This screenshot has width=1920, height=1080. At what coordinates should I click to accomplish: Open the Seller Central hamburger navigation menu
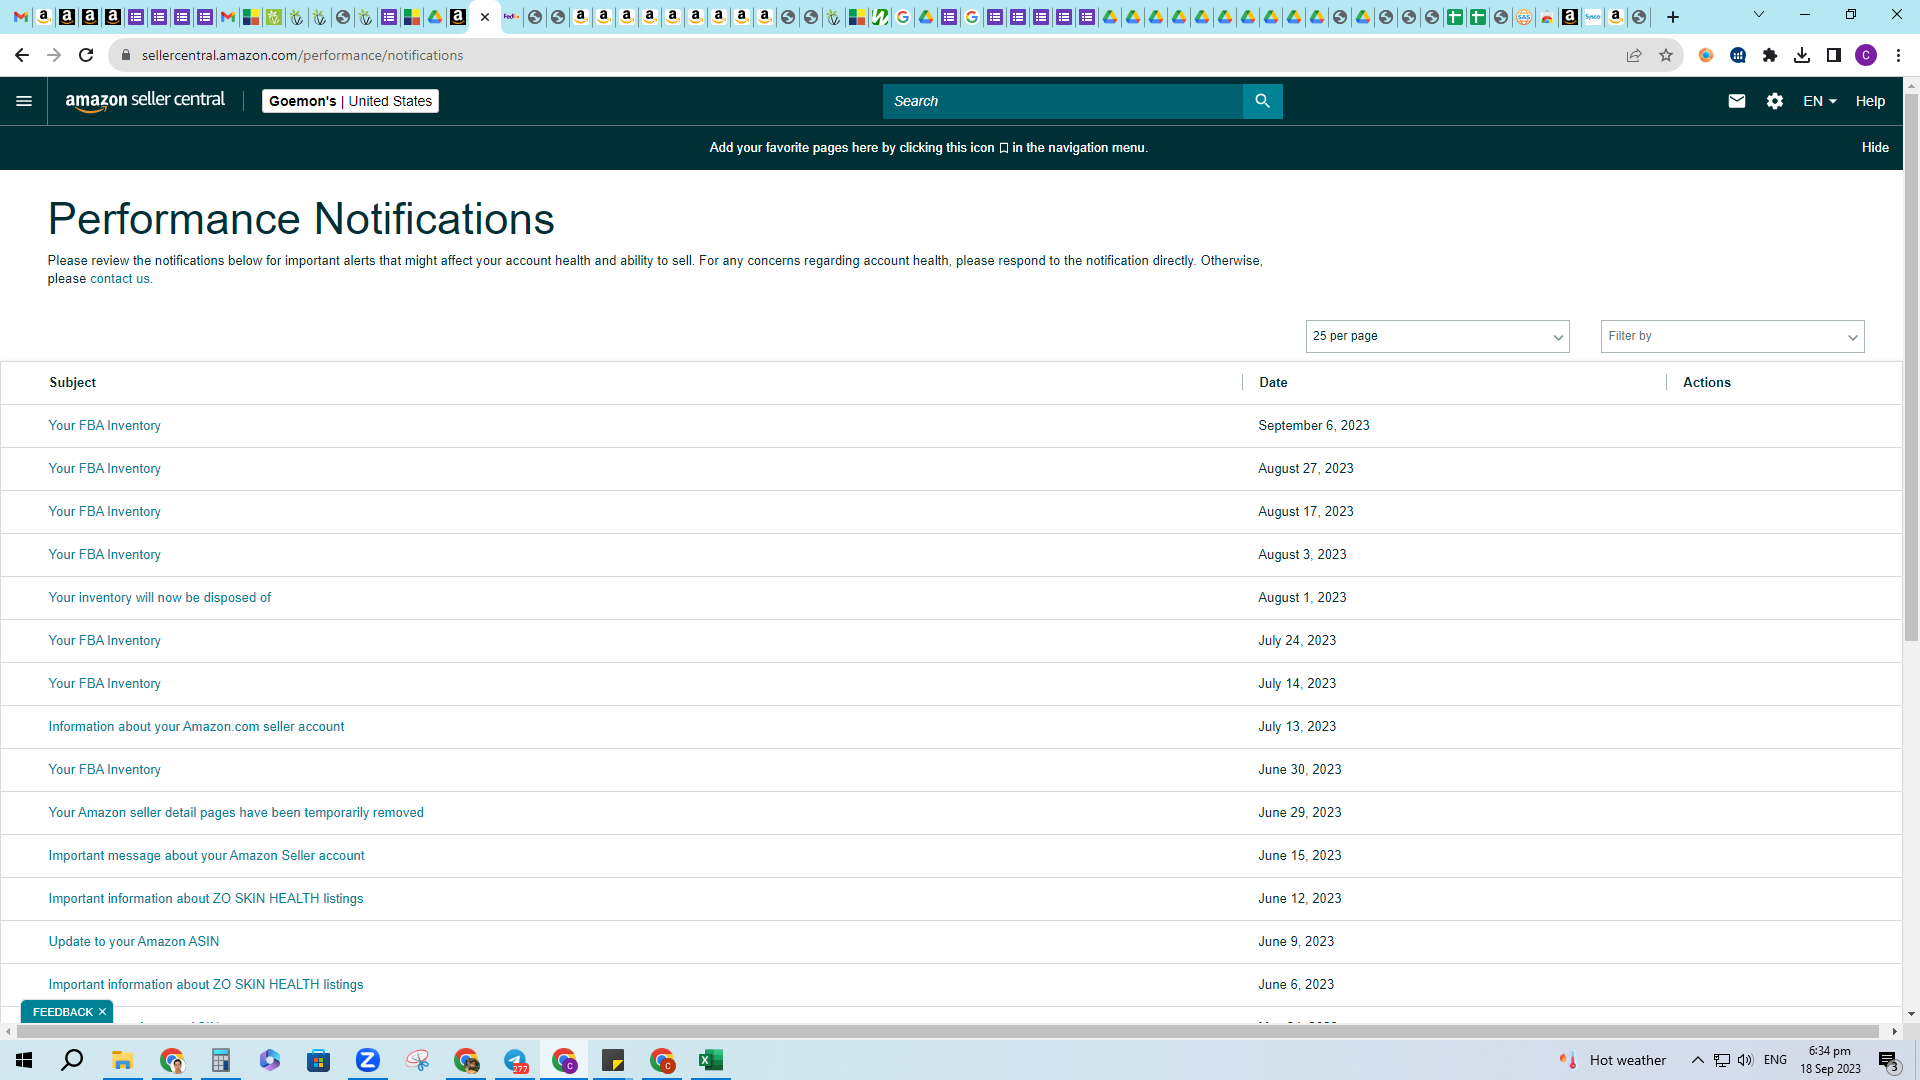(24, 101)
